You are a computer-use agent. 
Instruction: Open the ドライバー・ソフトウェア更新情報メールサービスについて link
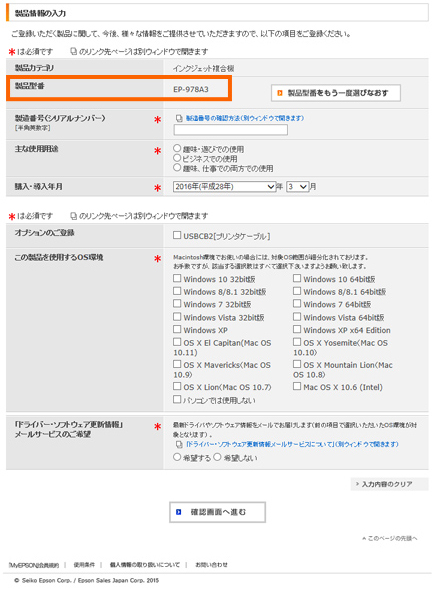point(292,444)
